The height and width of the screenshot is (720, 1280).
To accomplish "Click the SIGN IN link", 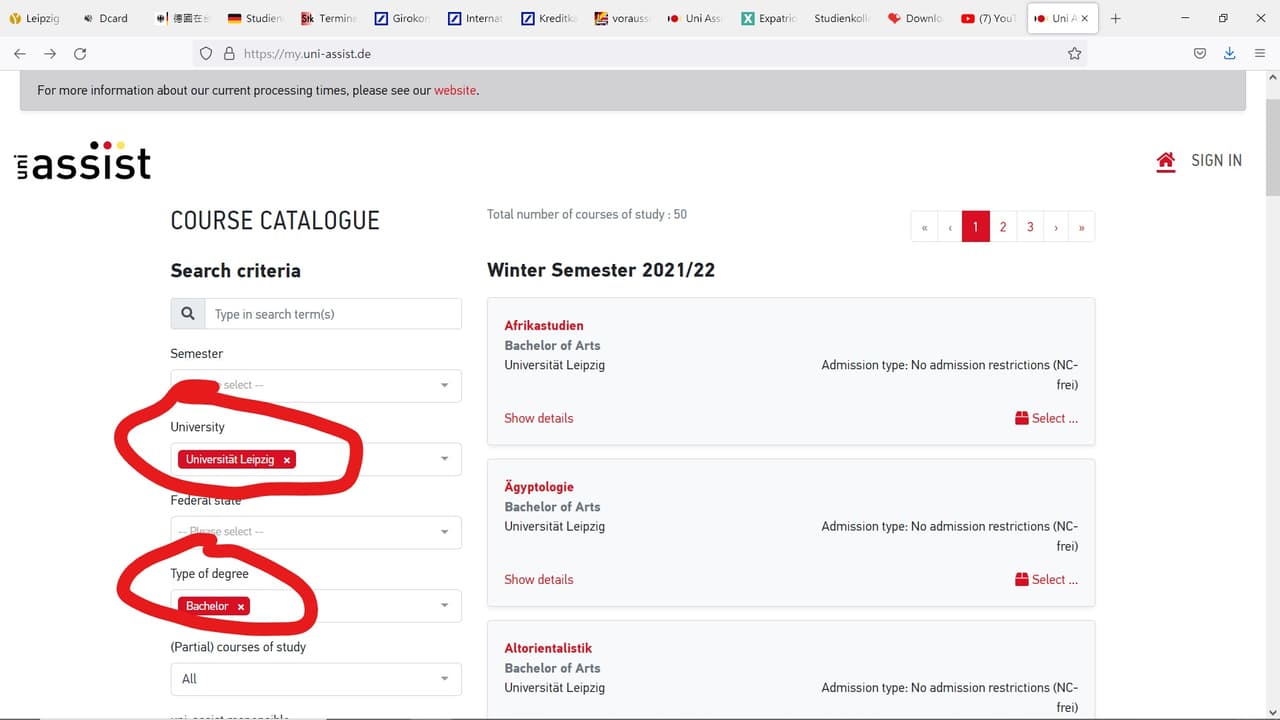I will [1216, 161].
